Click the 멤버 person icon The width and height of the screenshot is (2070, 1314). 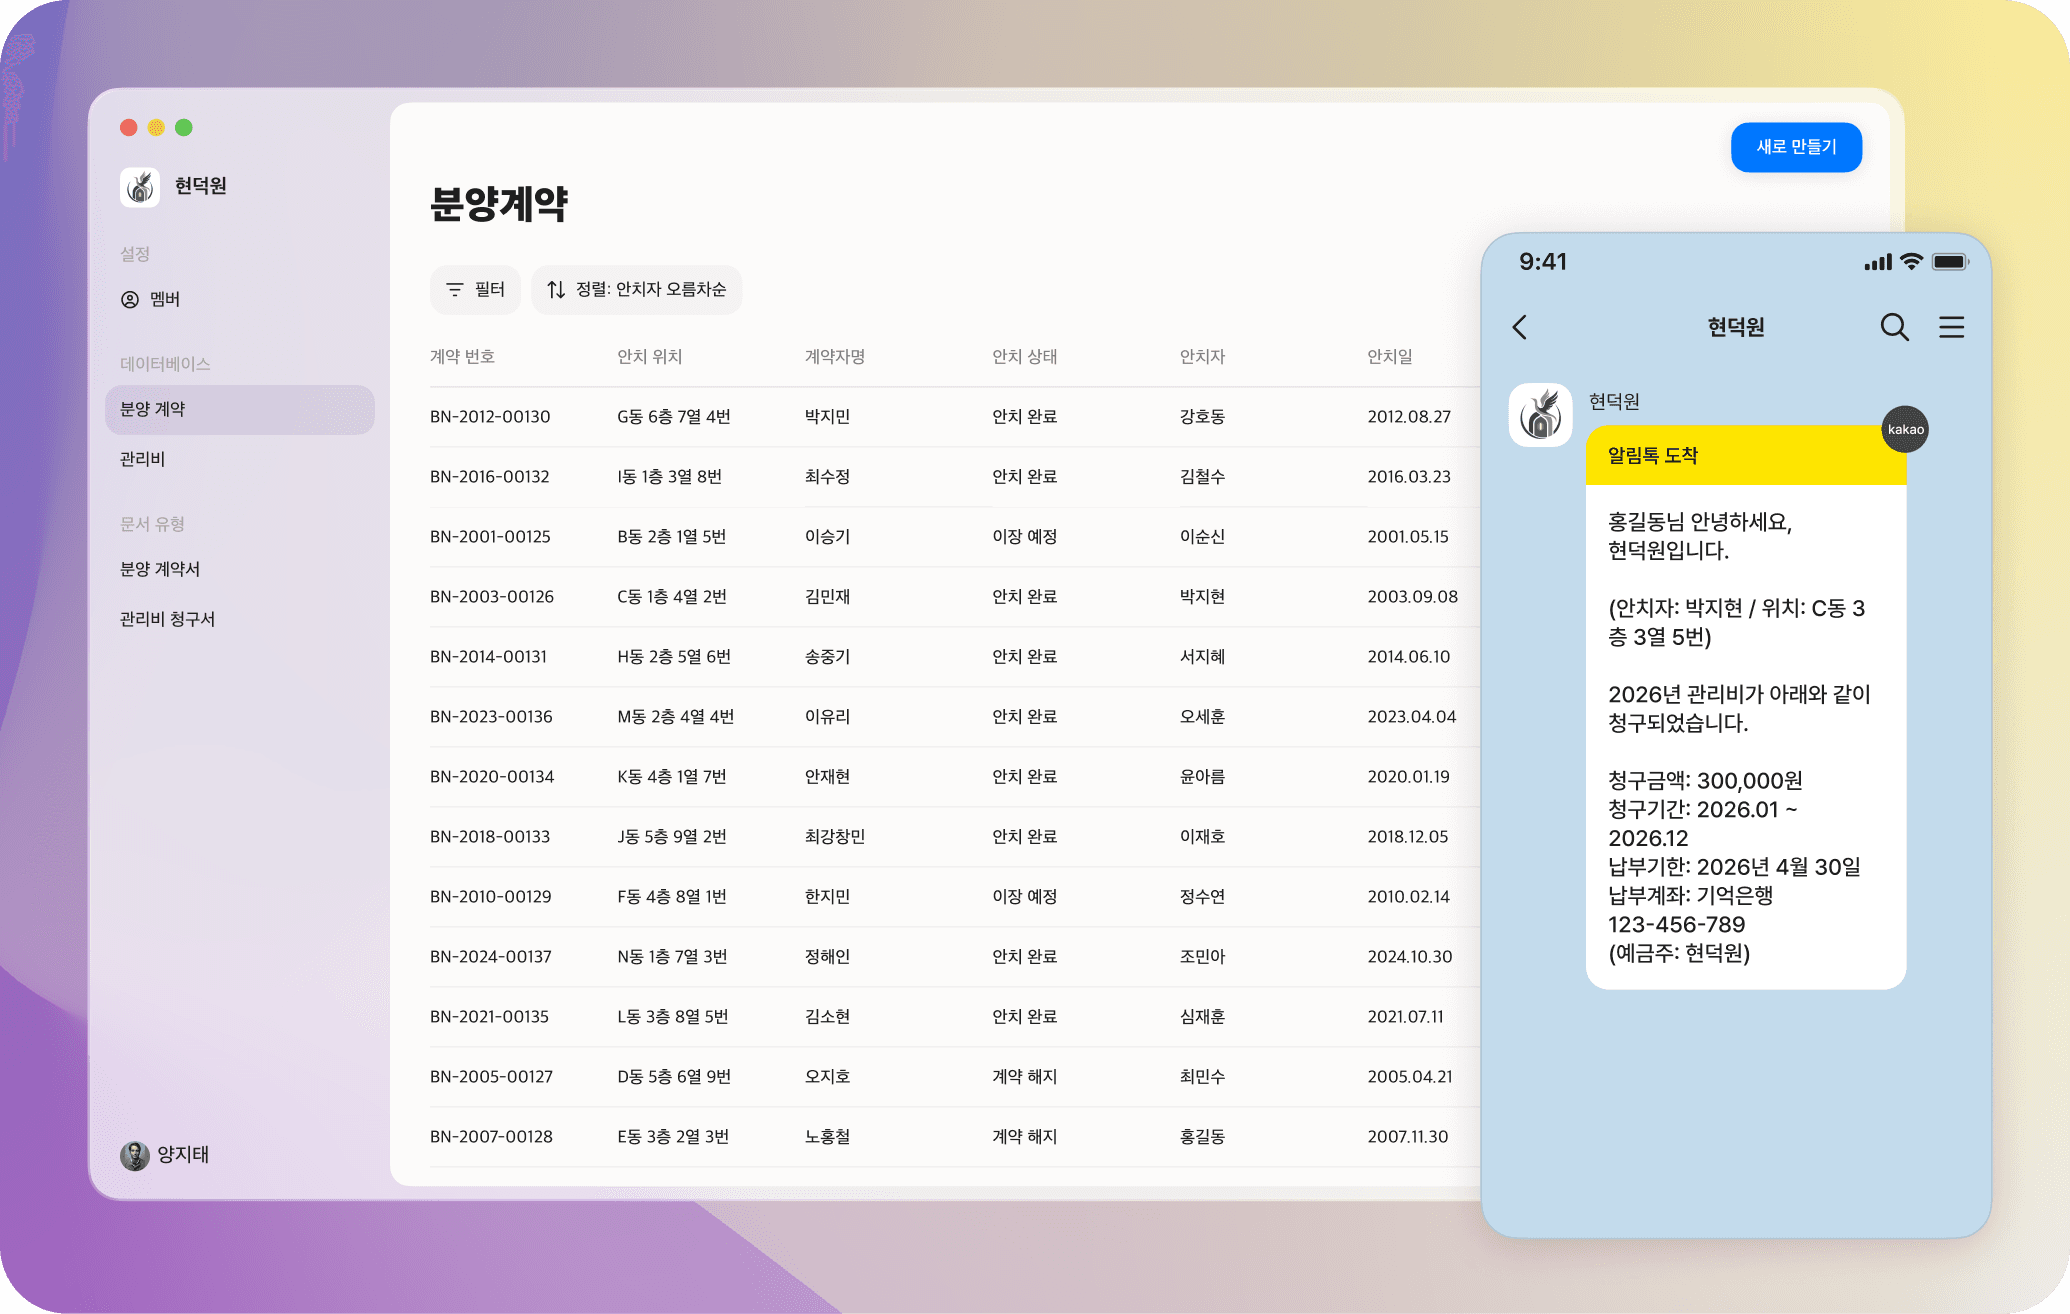pos(130,299)
